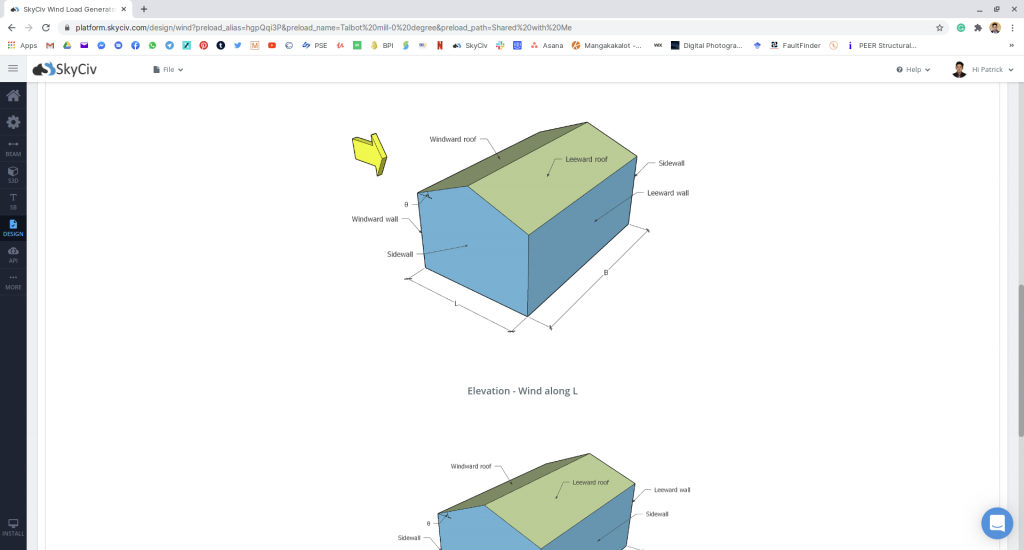The width and height of the screenshot is (1024, 550).
Task: Open the chat support bubble
Action: click(x=996, y=522)
